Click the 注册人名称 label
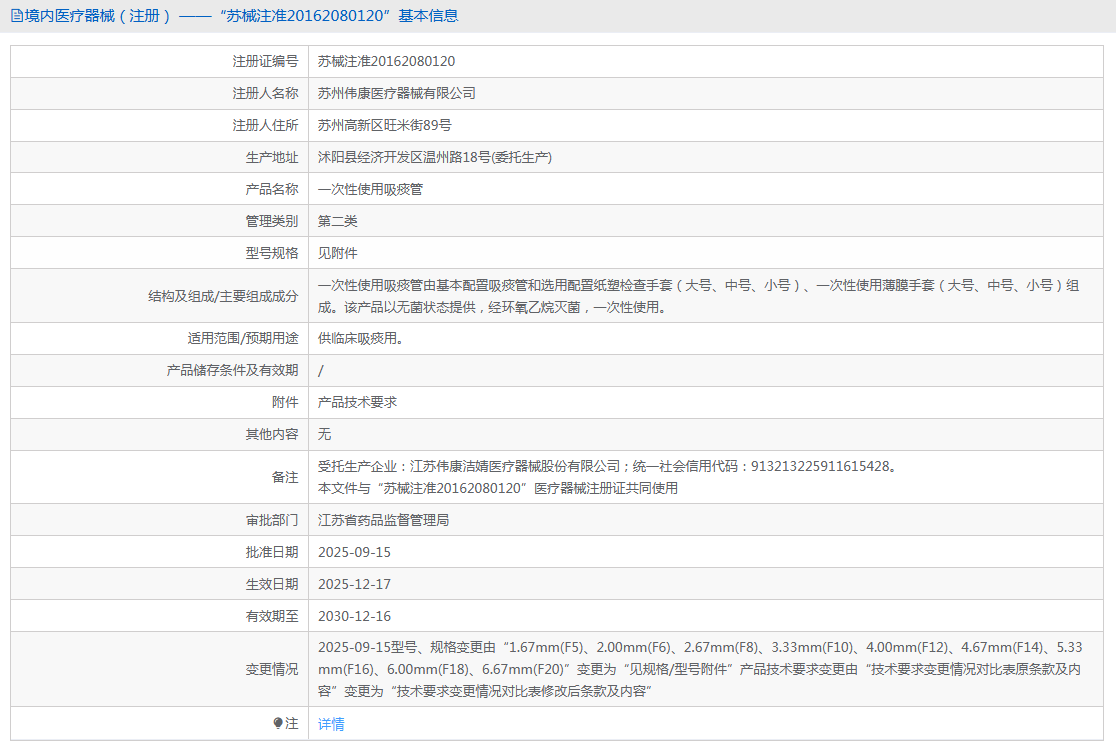Viewport: 1116px width, 746px height. tap(265, 93)
